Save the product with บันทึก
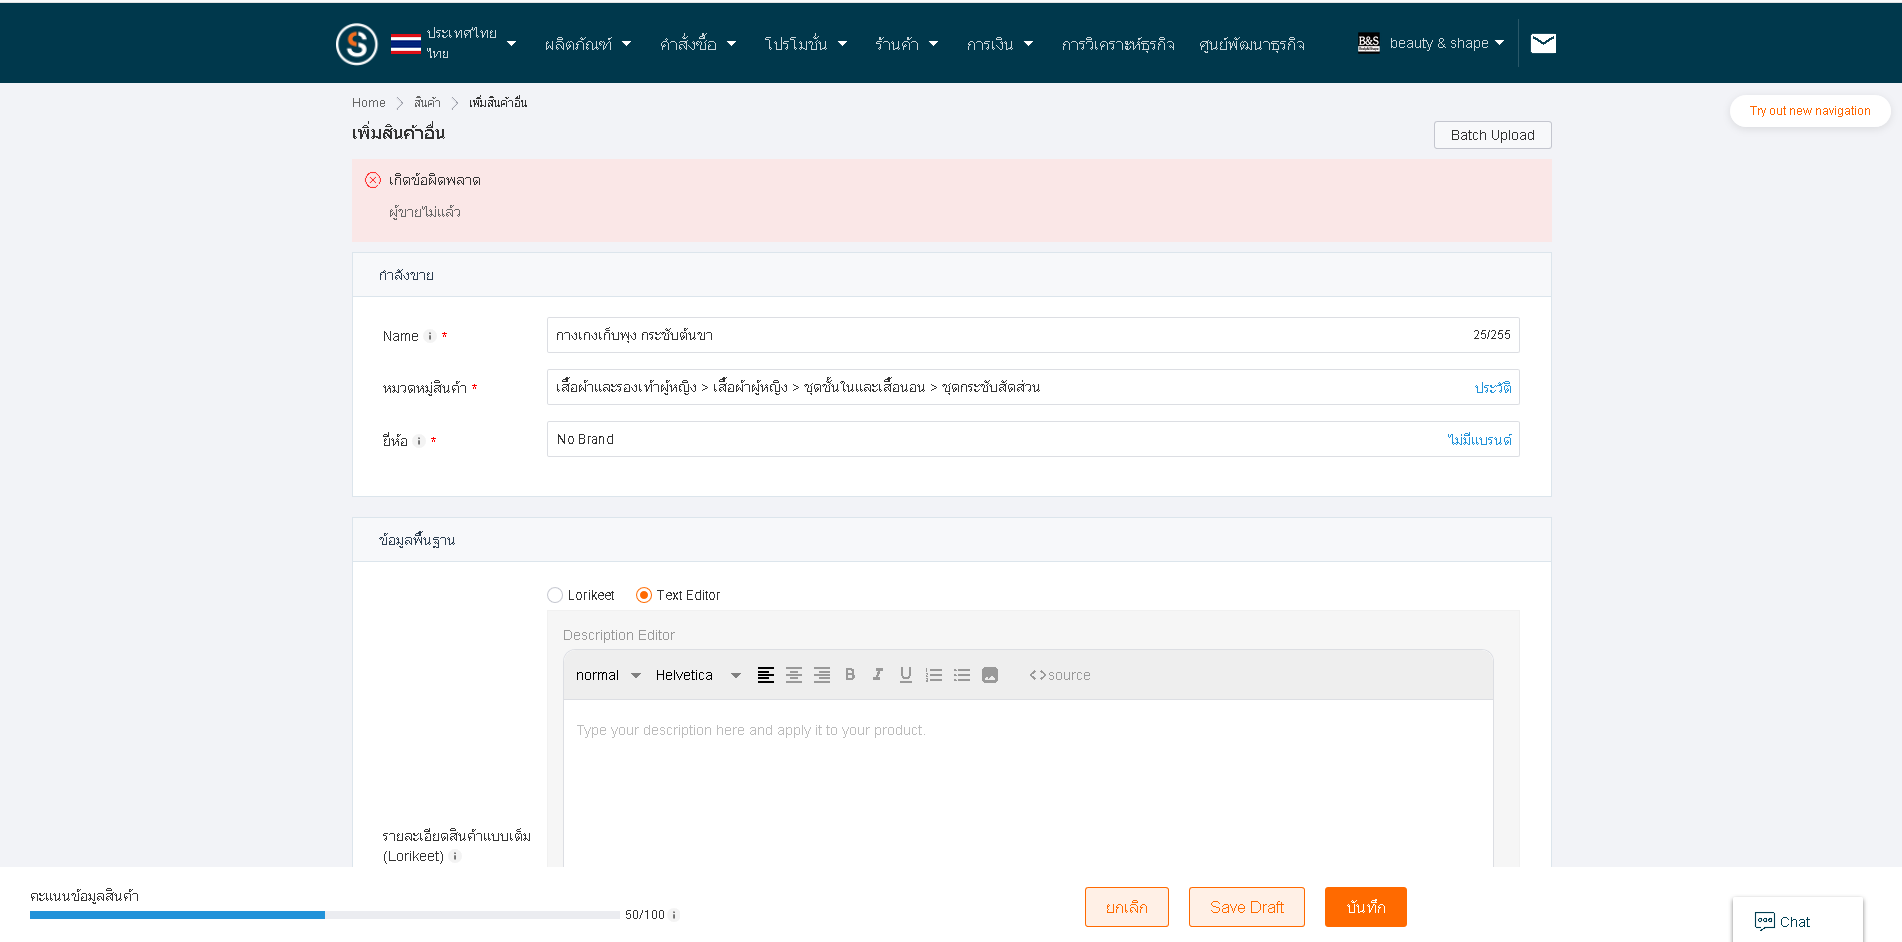 [1366, 907]
